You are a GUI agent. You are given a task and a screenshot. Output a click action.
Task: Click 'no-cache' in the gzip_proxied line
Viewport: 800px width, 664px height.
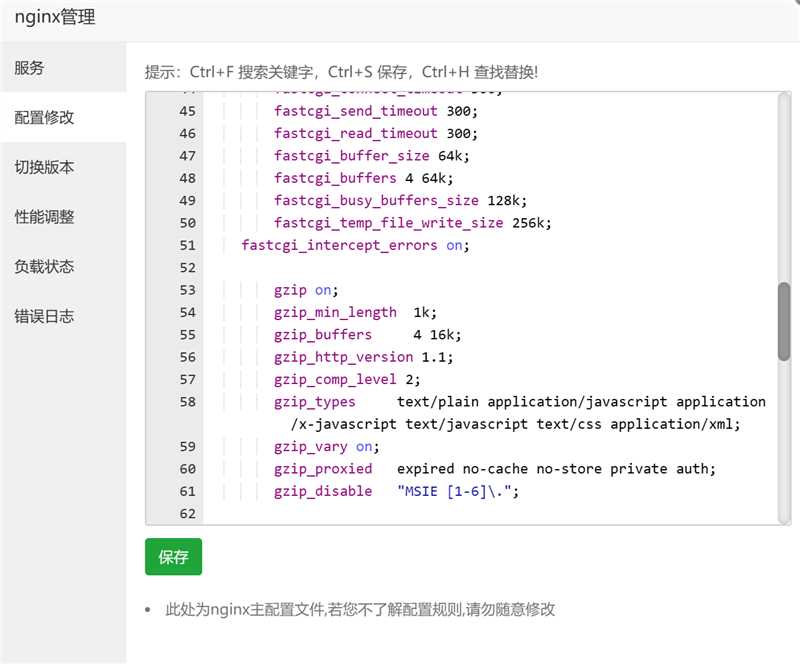tap(495, 469)
